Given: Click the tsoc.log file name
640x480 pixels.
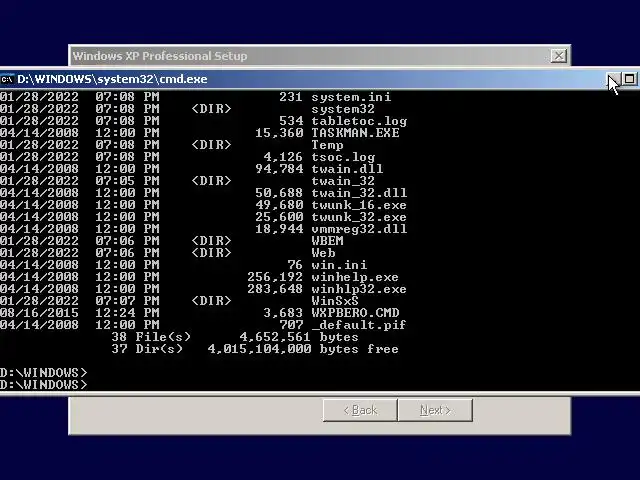Looking at the screenshot, I should (343, 157).
